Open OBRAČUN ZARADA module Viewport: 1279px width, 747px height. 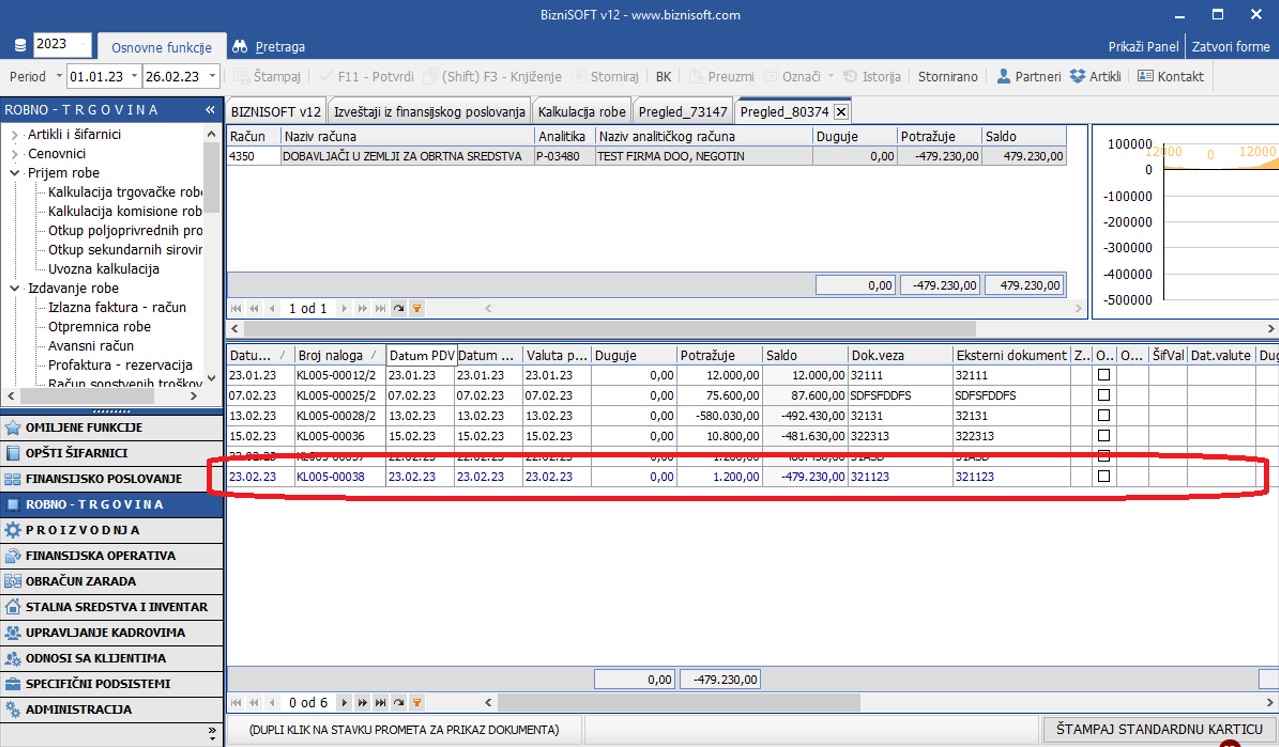[111, 581]
